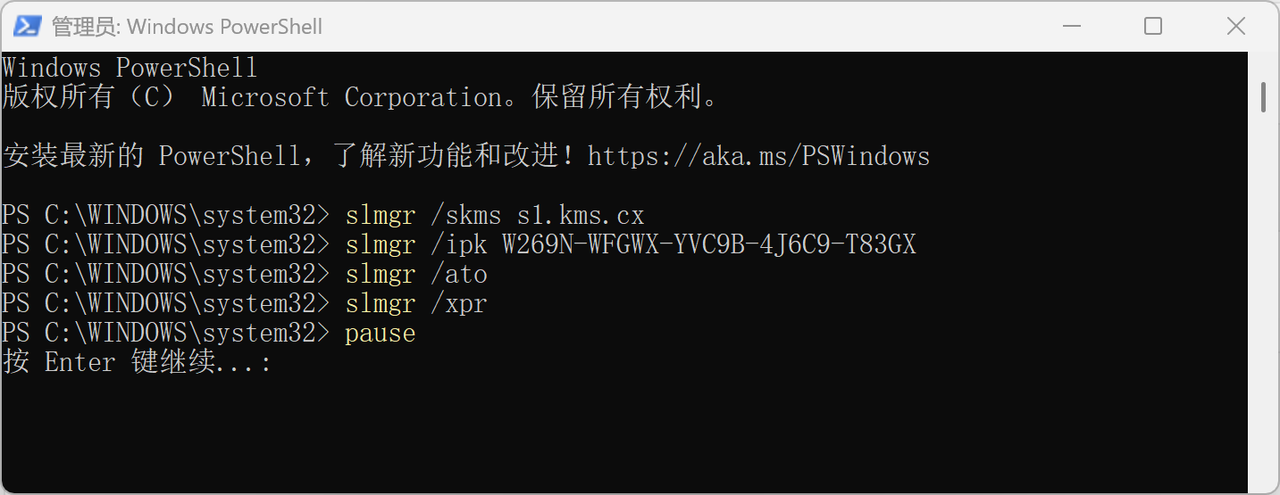Click the W269N product key text
The height and width of the screenshot is (495, 1280).
tap(708, 244)
